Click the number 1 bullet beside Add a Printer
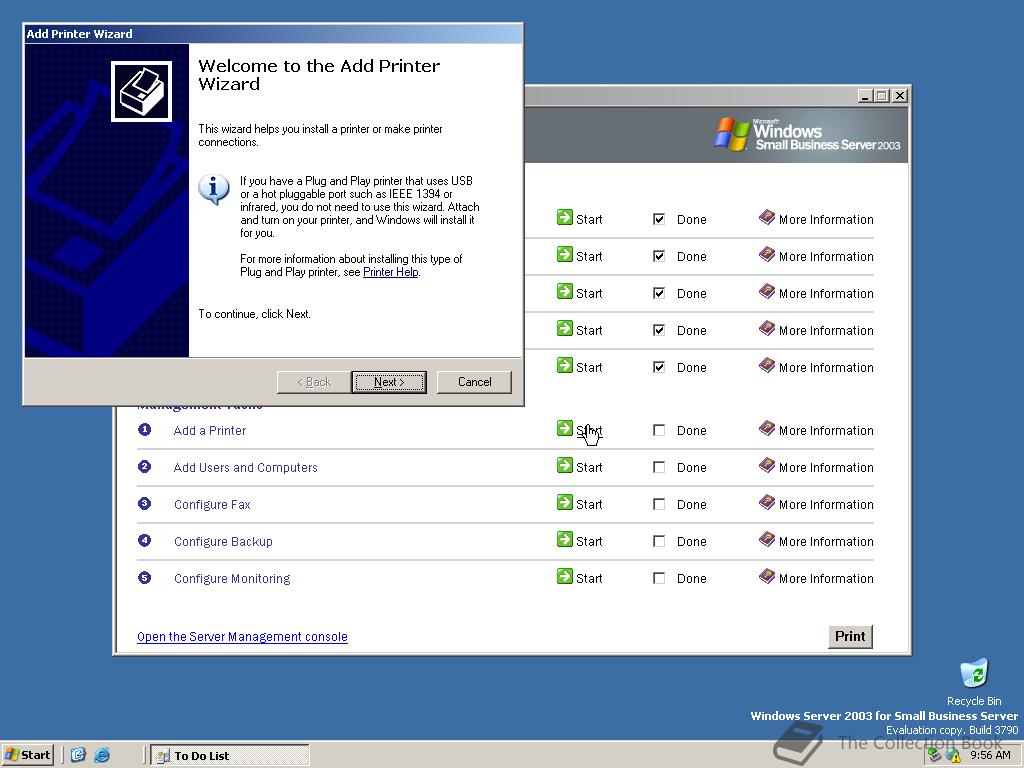 click(x=144, y=429)
